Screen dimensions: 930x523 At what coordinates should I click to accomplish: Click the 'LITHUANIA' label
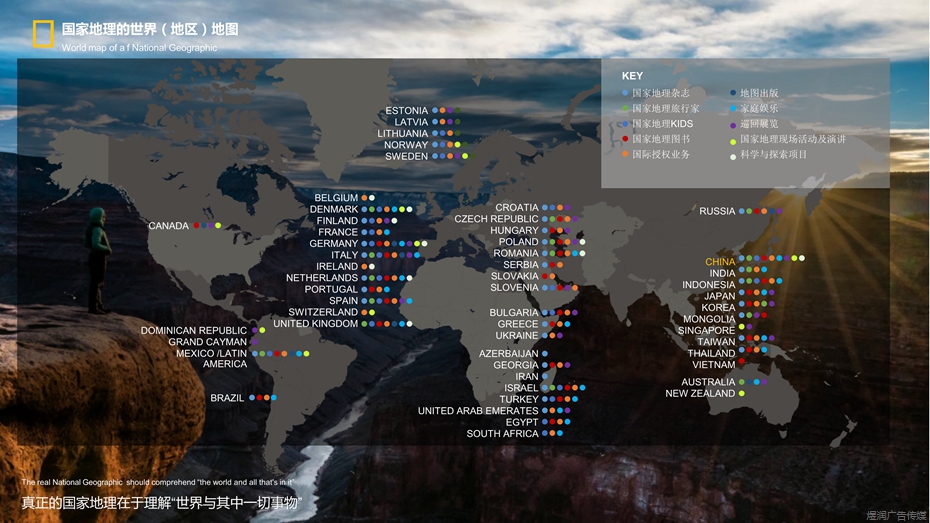(402, 133)
